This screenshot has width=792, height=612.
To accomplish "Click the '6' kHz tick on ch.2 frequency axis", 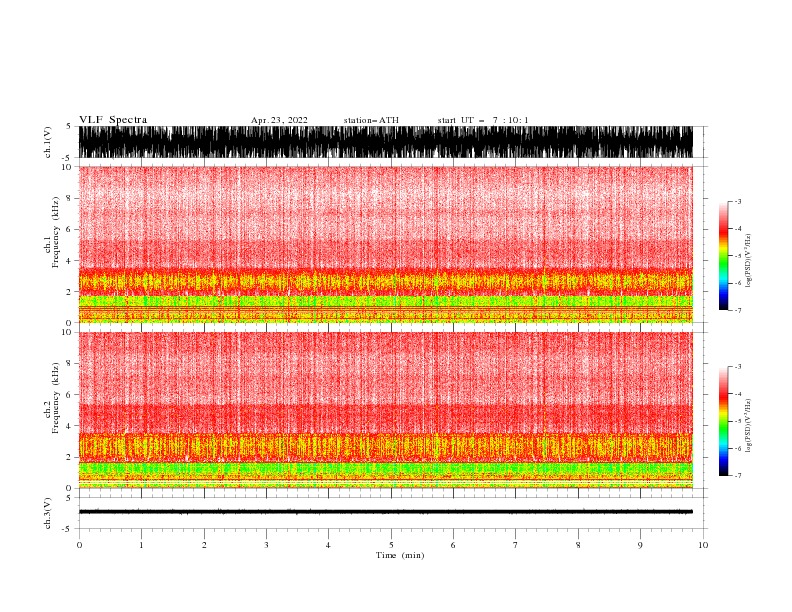I will pos(70,395).
